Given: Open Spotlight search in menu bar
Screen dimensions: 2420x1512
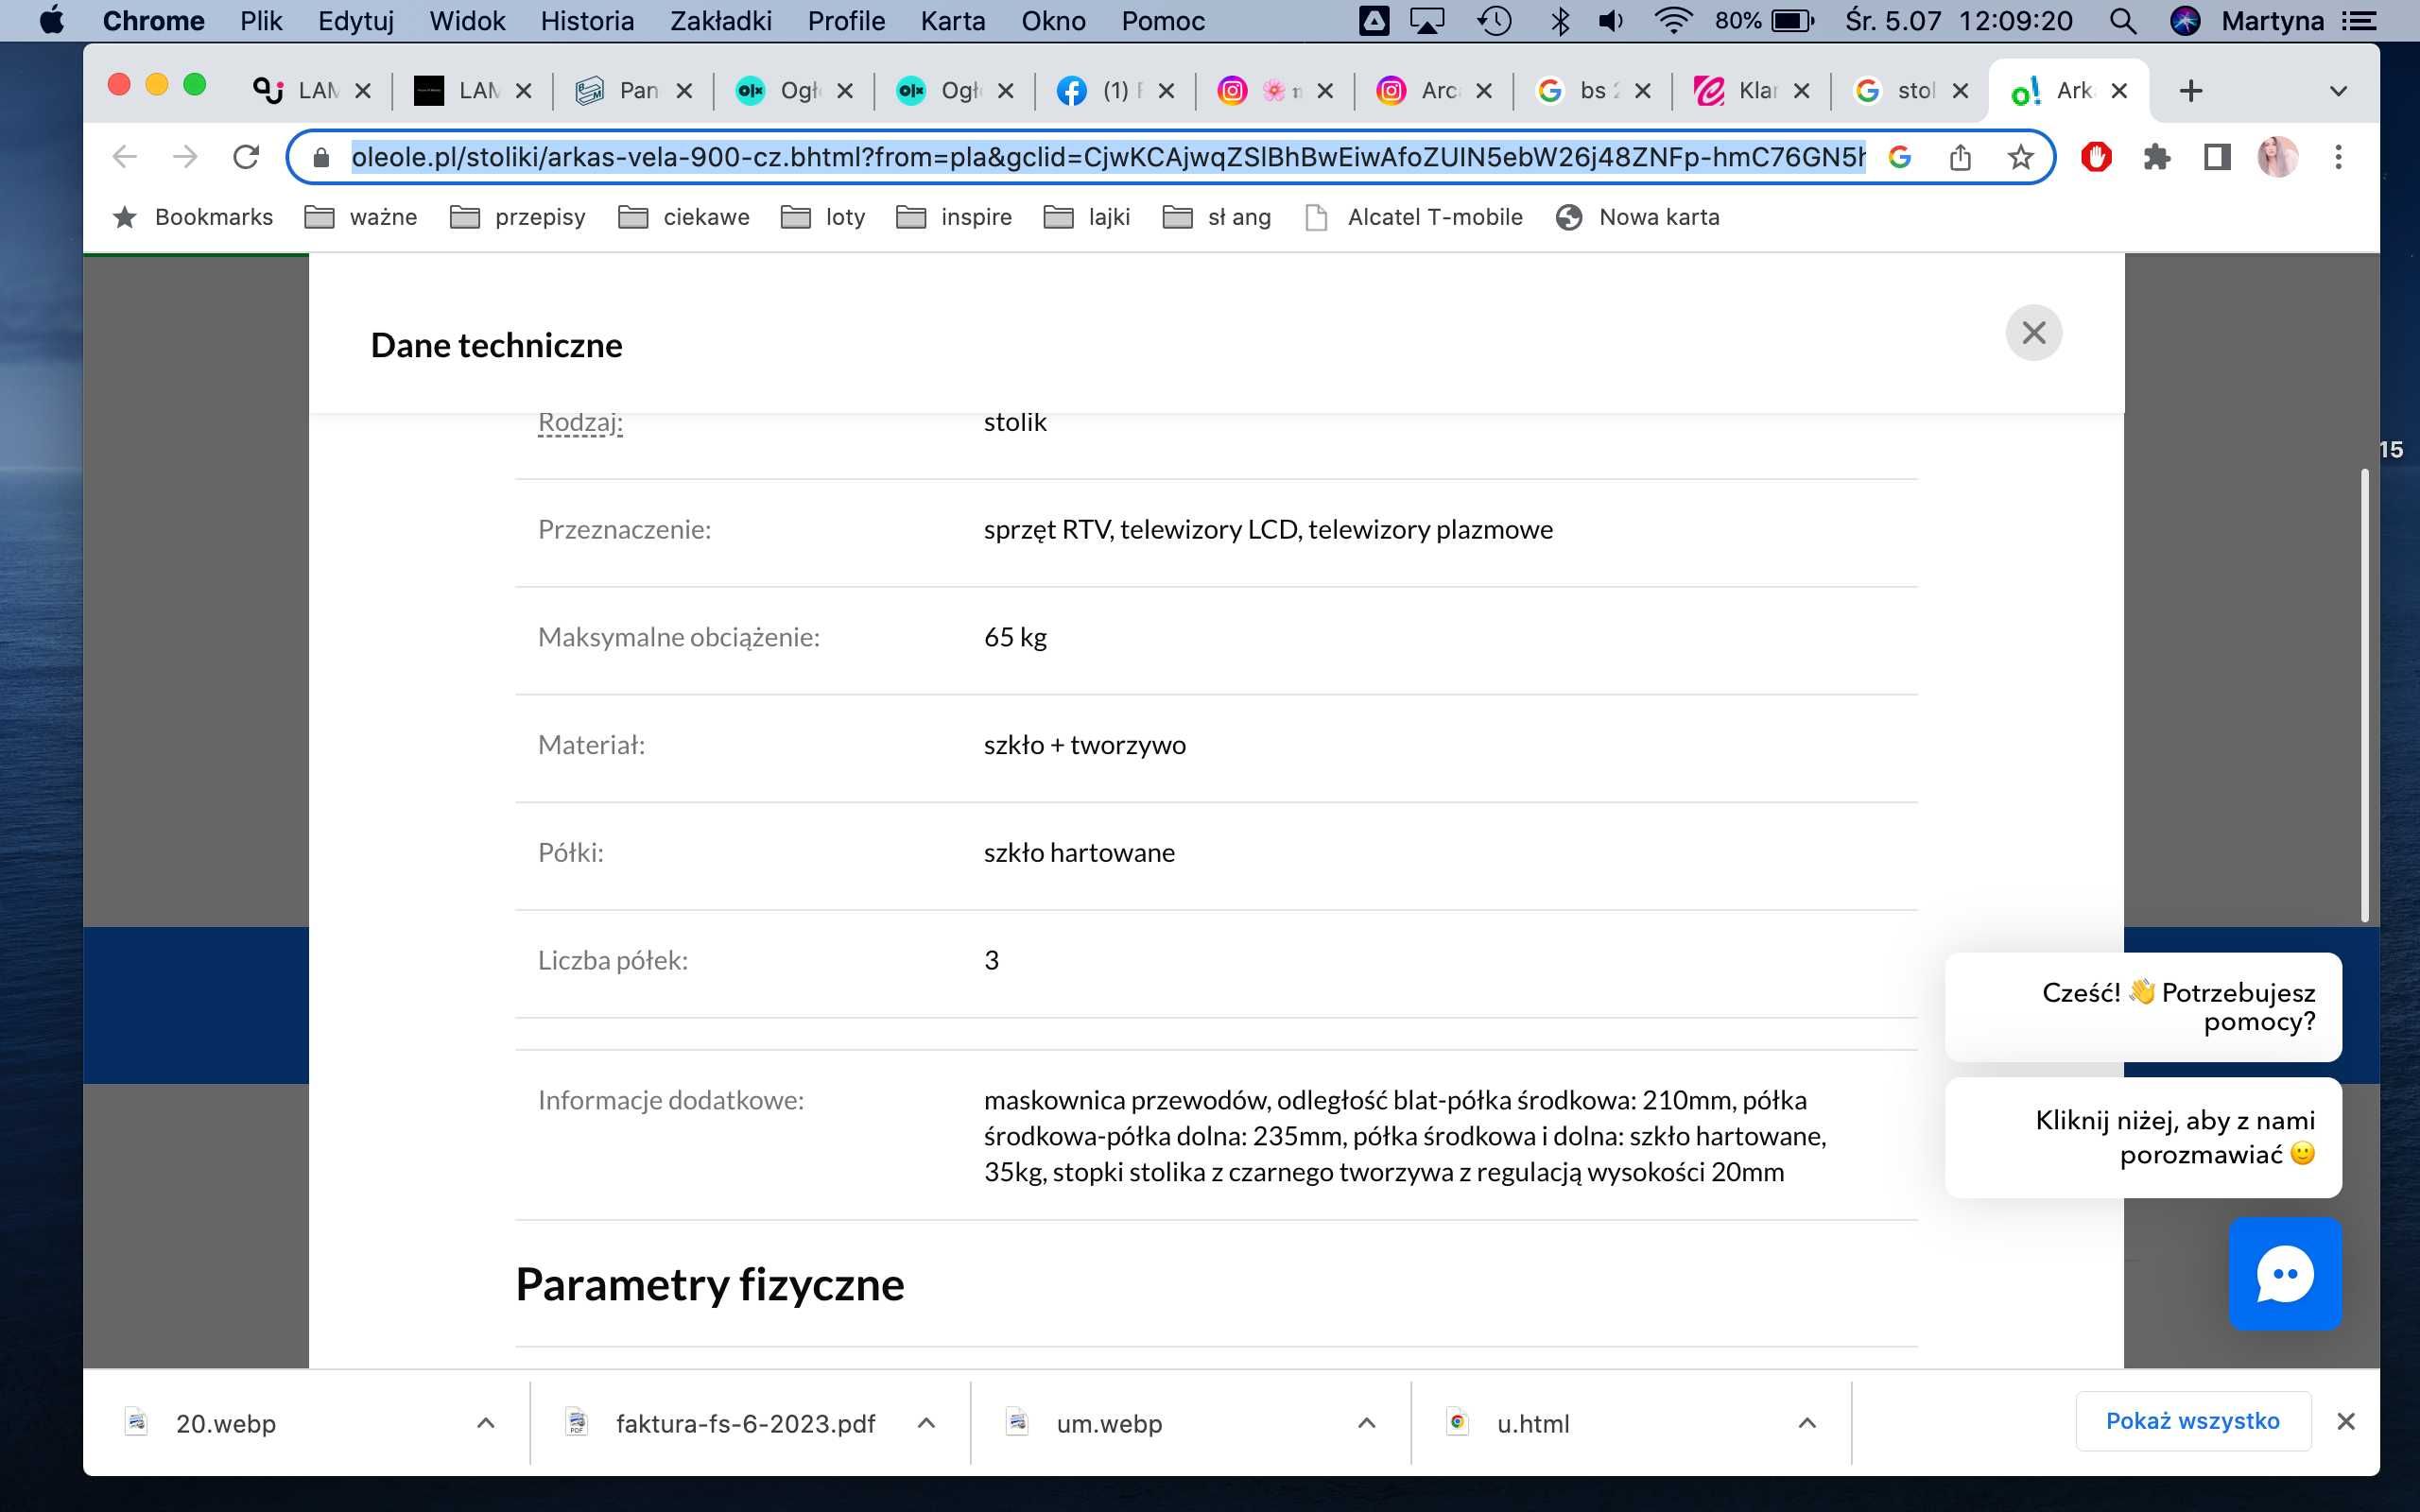Looking at the screenshot, I should point(2122,20).
